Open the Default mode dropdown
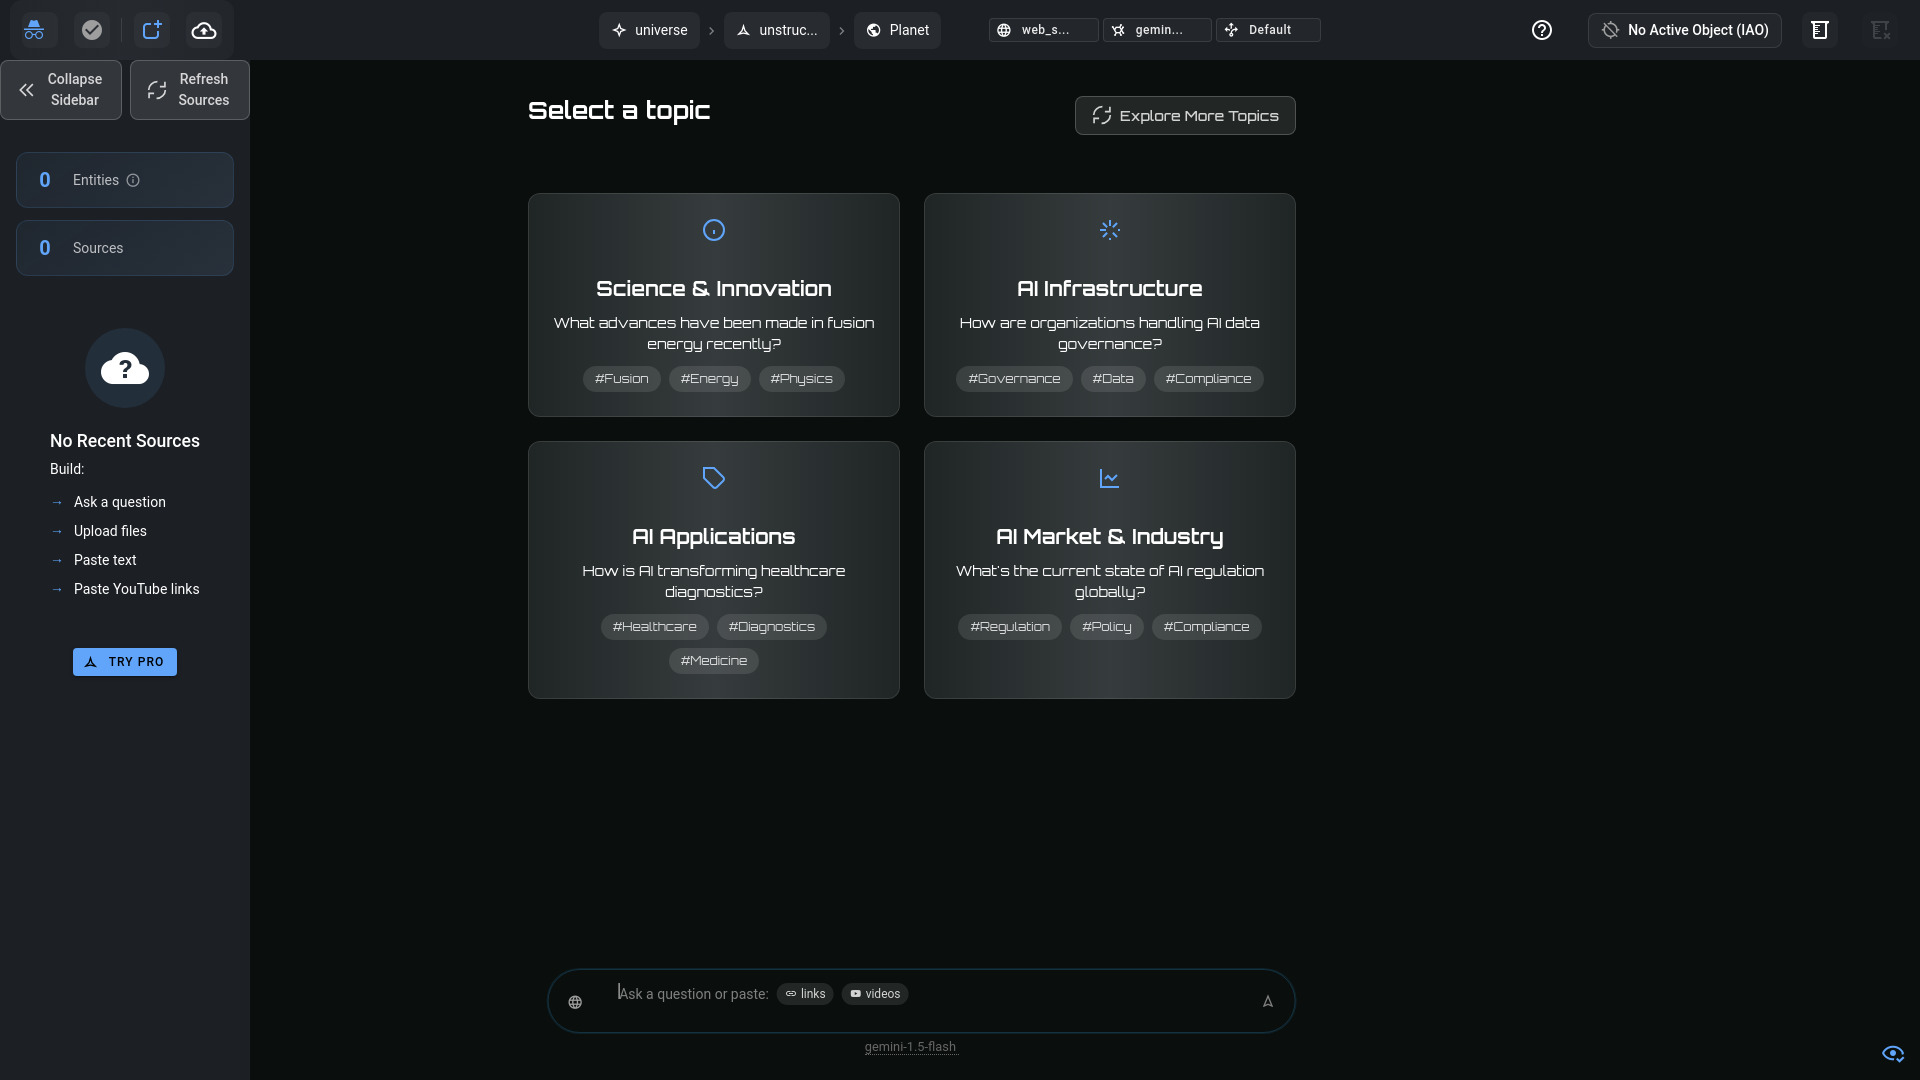Viewport: 1920px width, 1080px height. tap(1268, 30)
